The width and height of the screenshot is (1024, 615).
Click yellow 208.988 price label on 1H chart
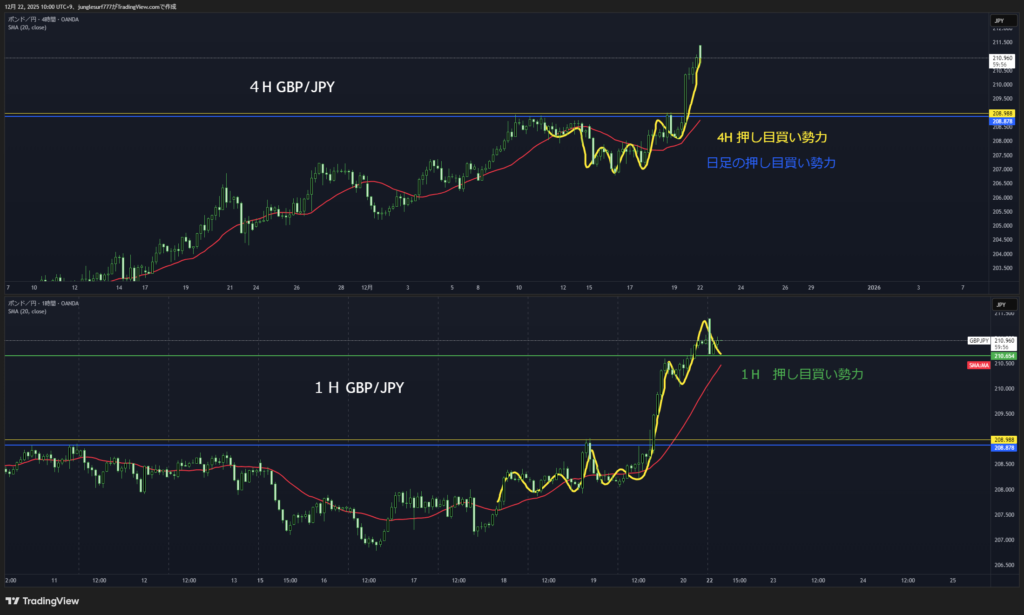coord(1003,439)
